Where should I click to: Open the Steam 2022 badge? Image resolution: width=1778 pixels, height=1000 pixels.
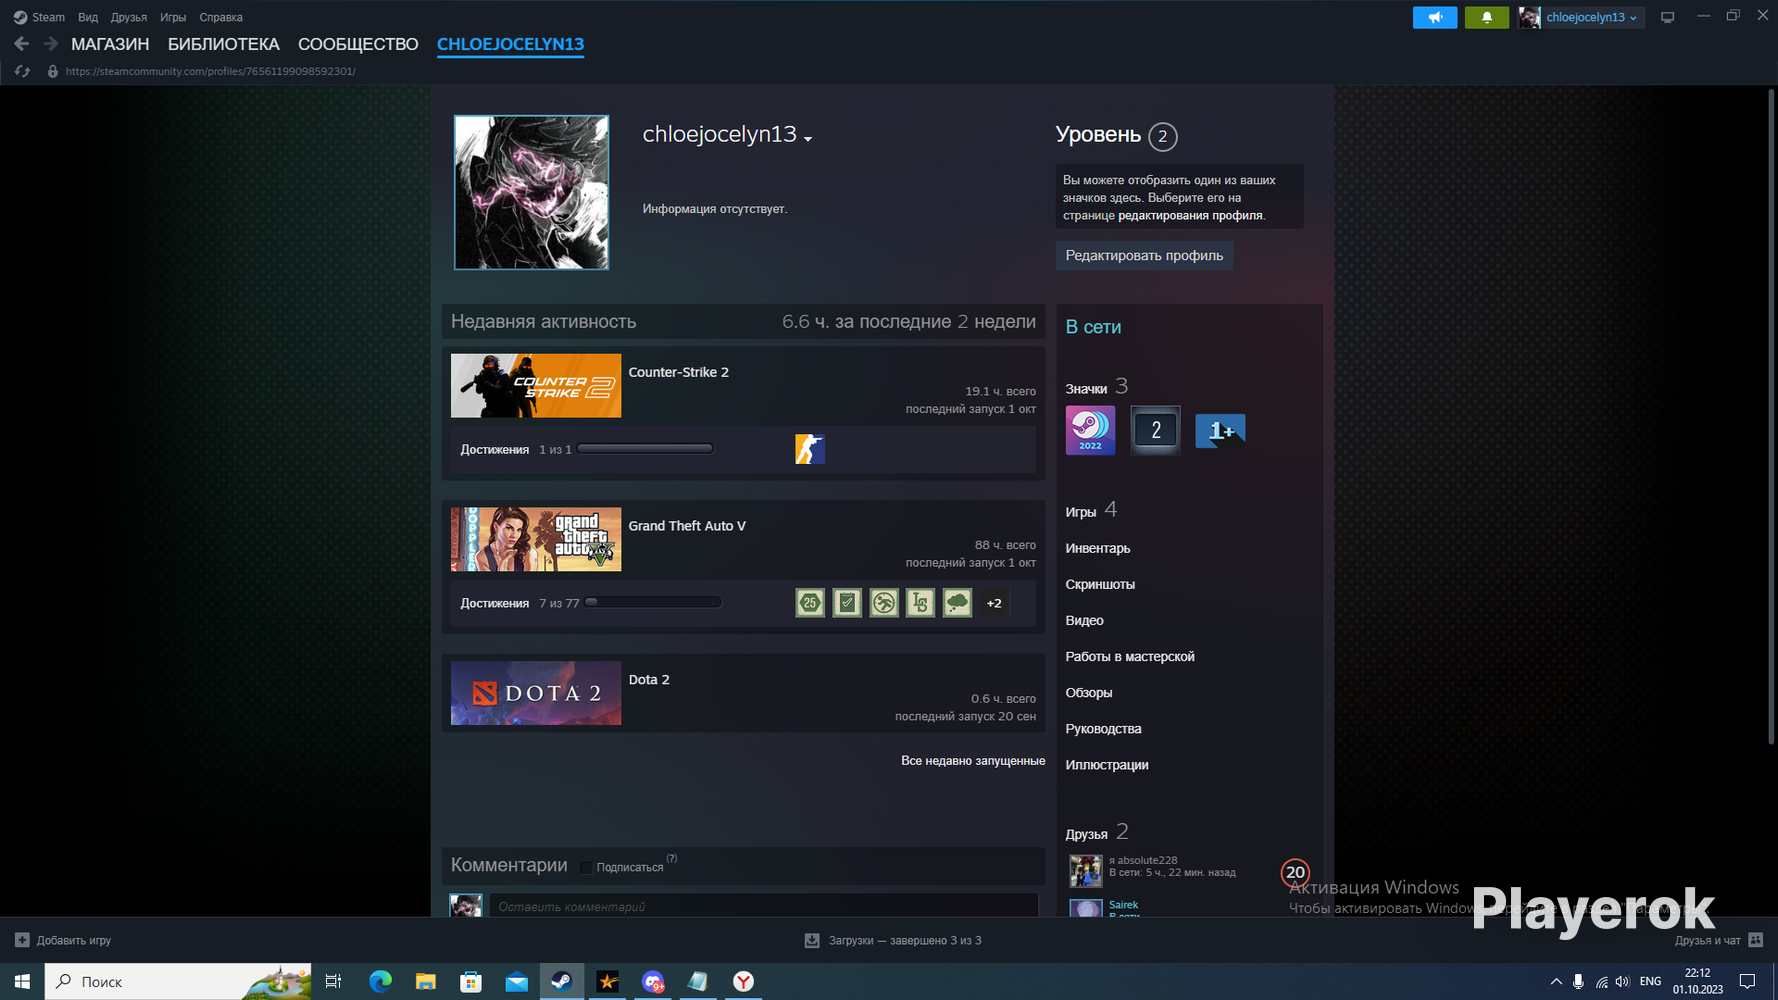[1090, 430]
